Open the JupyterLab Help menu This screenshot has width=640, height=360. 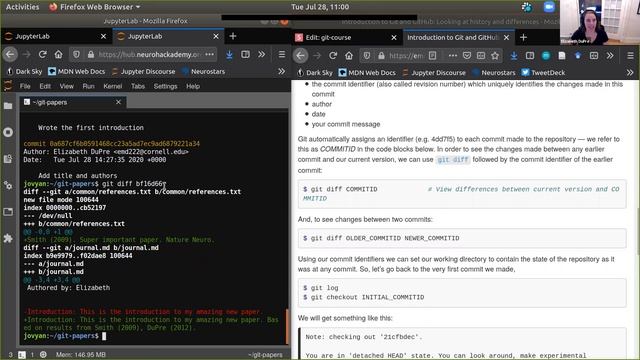pos(193,86)
